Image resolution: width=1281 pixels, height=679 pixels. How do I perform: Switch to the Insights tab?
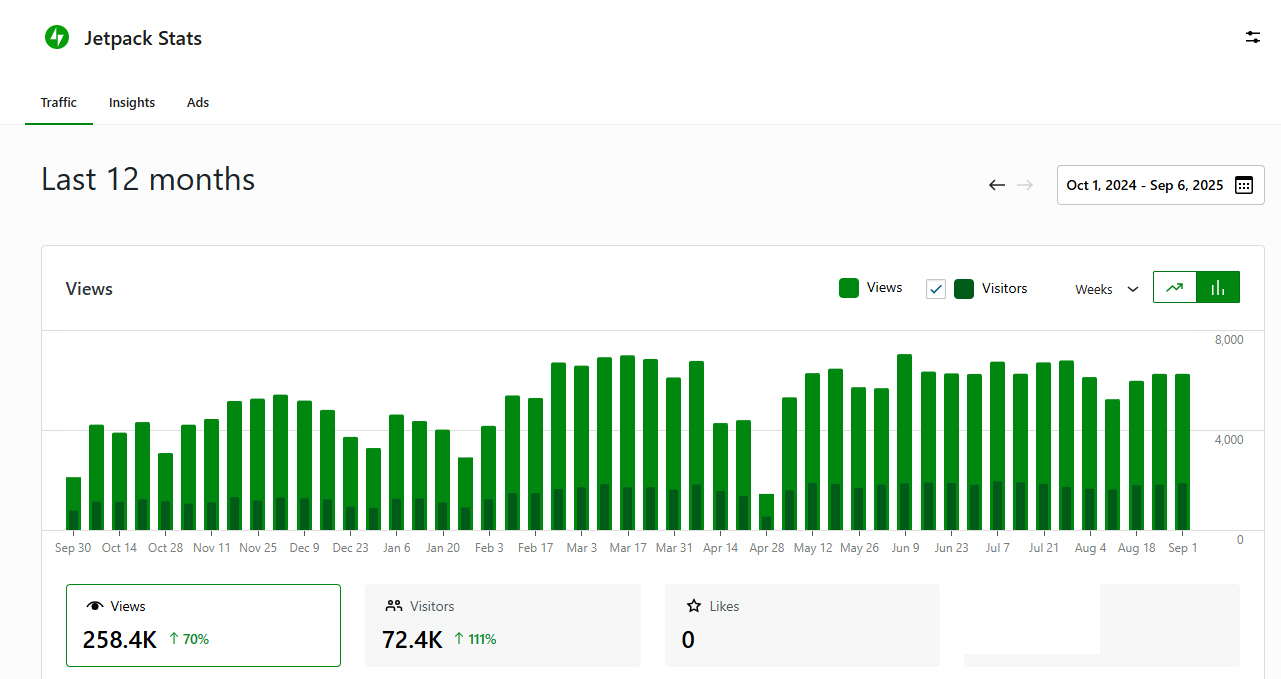point(132,102)
